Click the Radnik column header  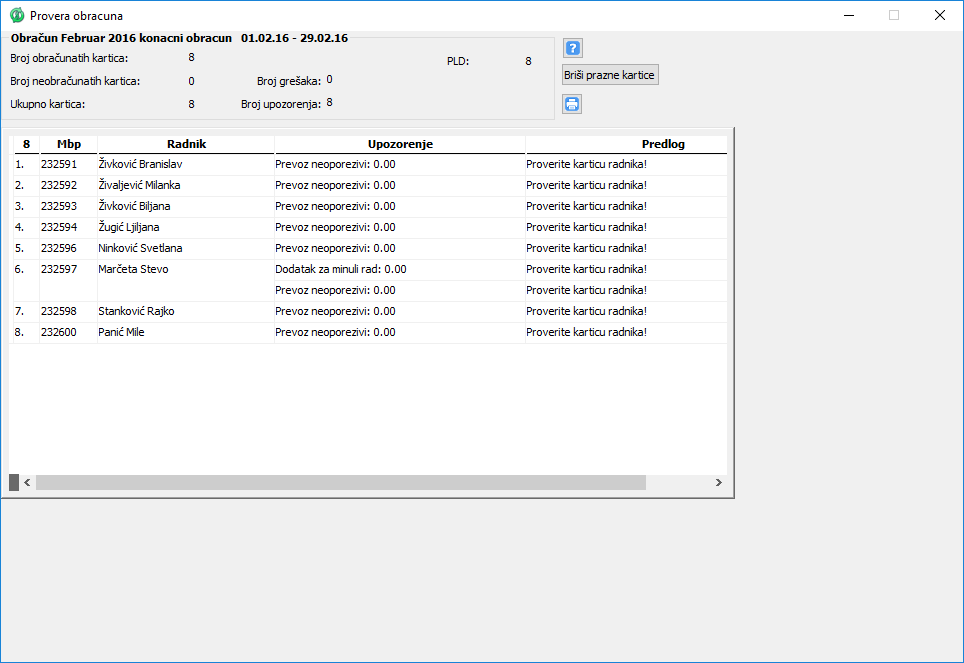(x=186, y=144)
